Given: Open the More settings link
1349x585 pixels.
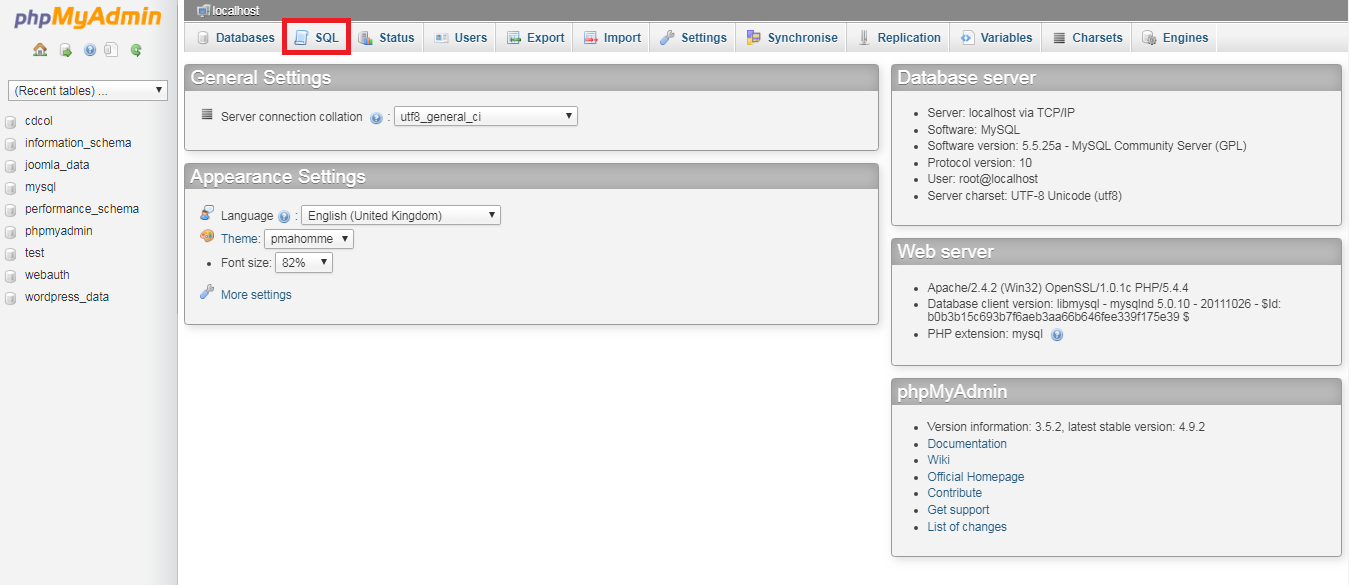Looking at the screenshot, I should (x=256, y=295).
